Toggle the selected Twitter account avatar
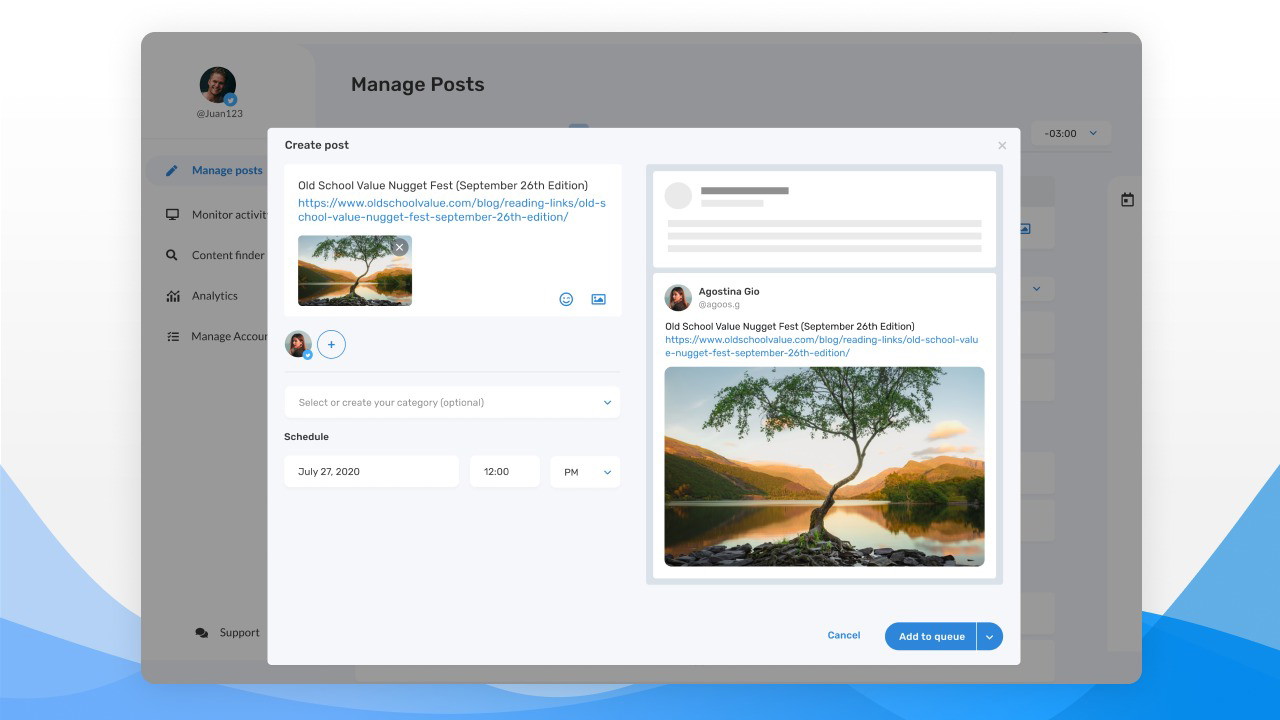The image size is (1280, 720). [298, 345]
